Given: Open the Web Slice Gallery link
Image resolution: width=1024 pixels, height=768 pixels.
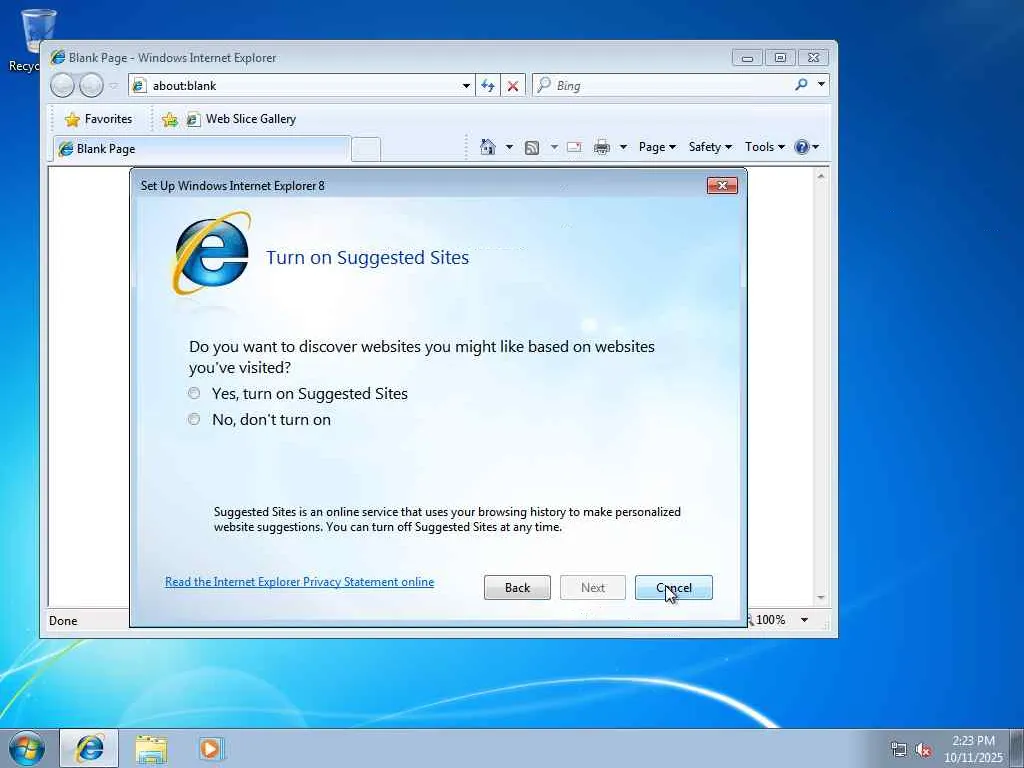Looking at the screenshot, I should (x=241, y=119).
